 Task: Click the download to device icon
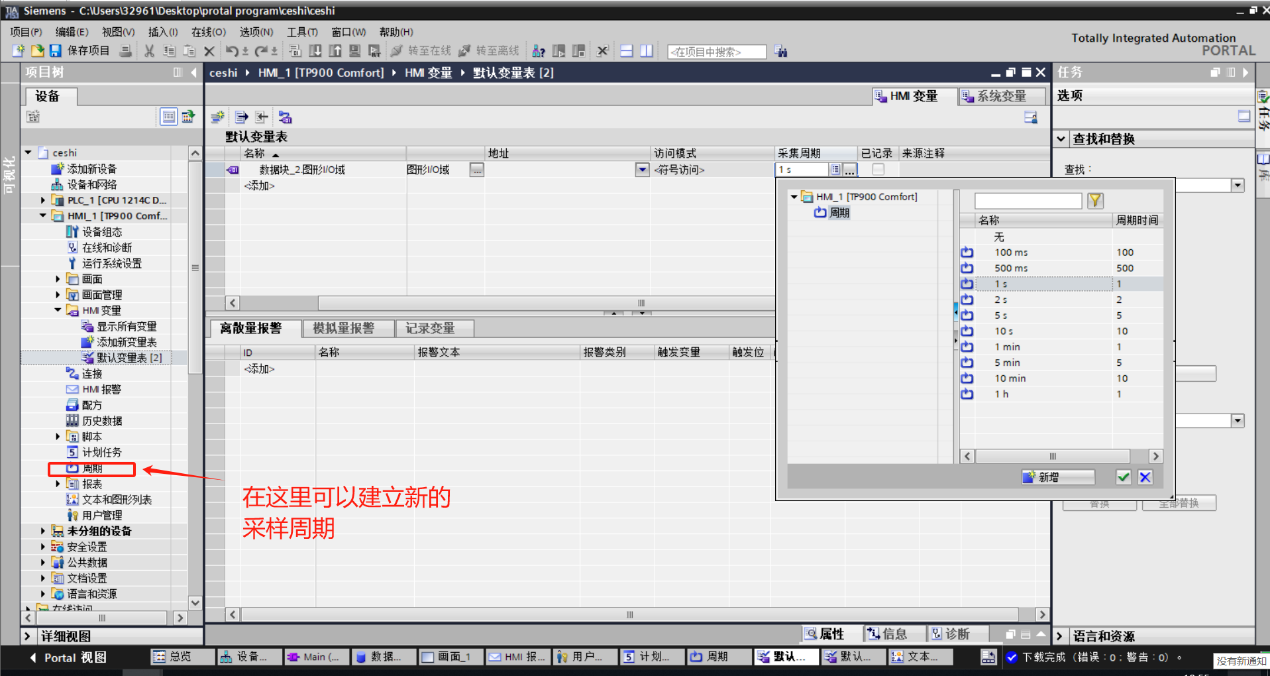tap(314, 51)
